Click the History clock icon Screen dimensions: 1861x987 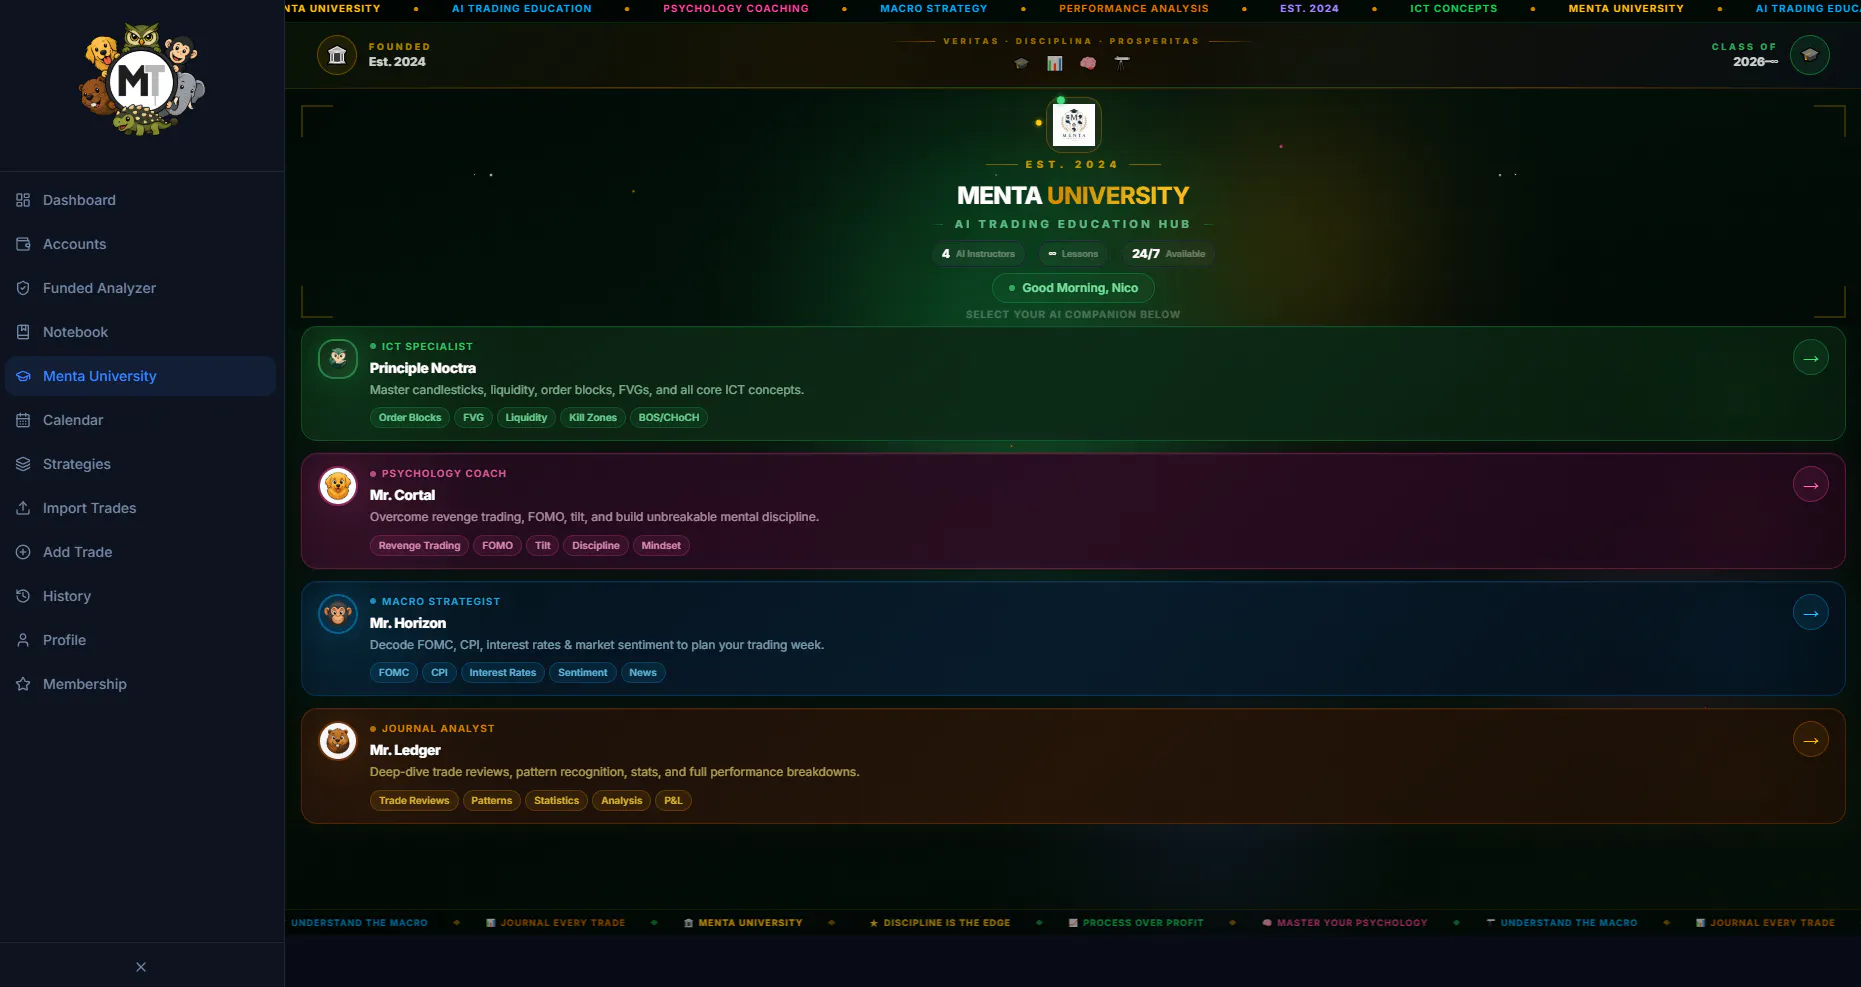coord(23,596)
